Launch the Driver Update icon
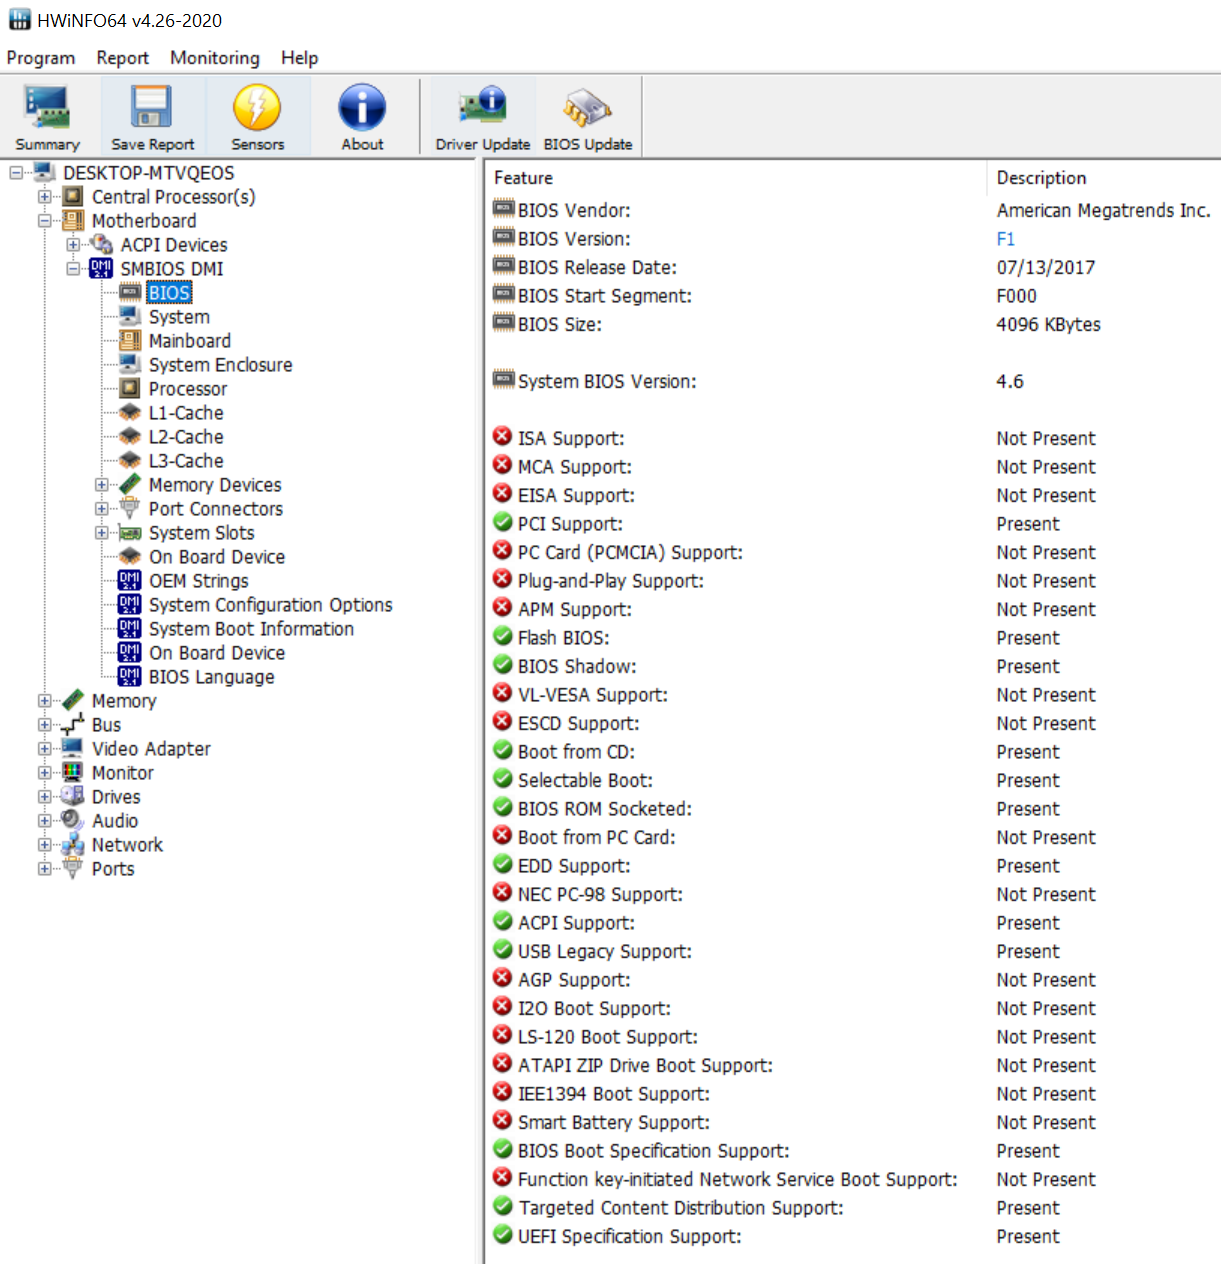This screenshot has width=1221, height=1264. [x=483, y=107]
